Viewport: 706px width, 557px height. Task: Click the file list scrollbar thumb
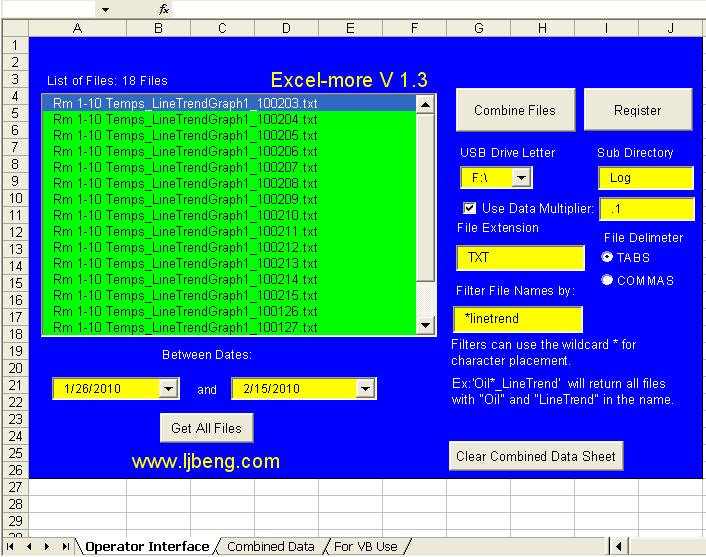click(425, 198)
